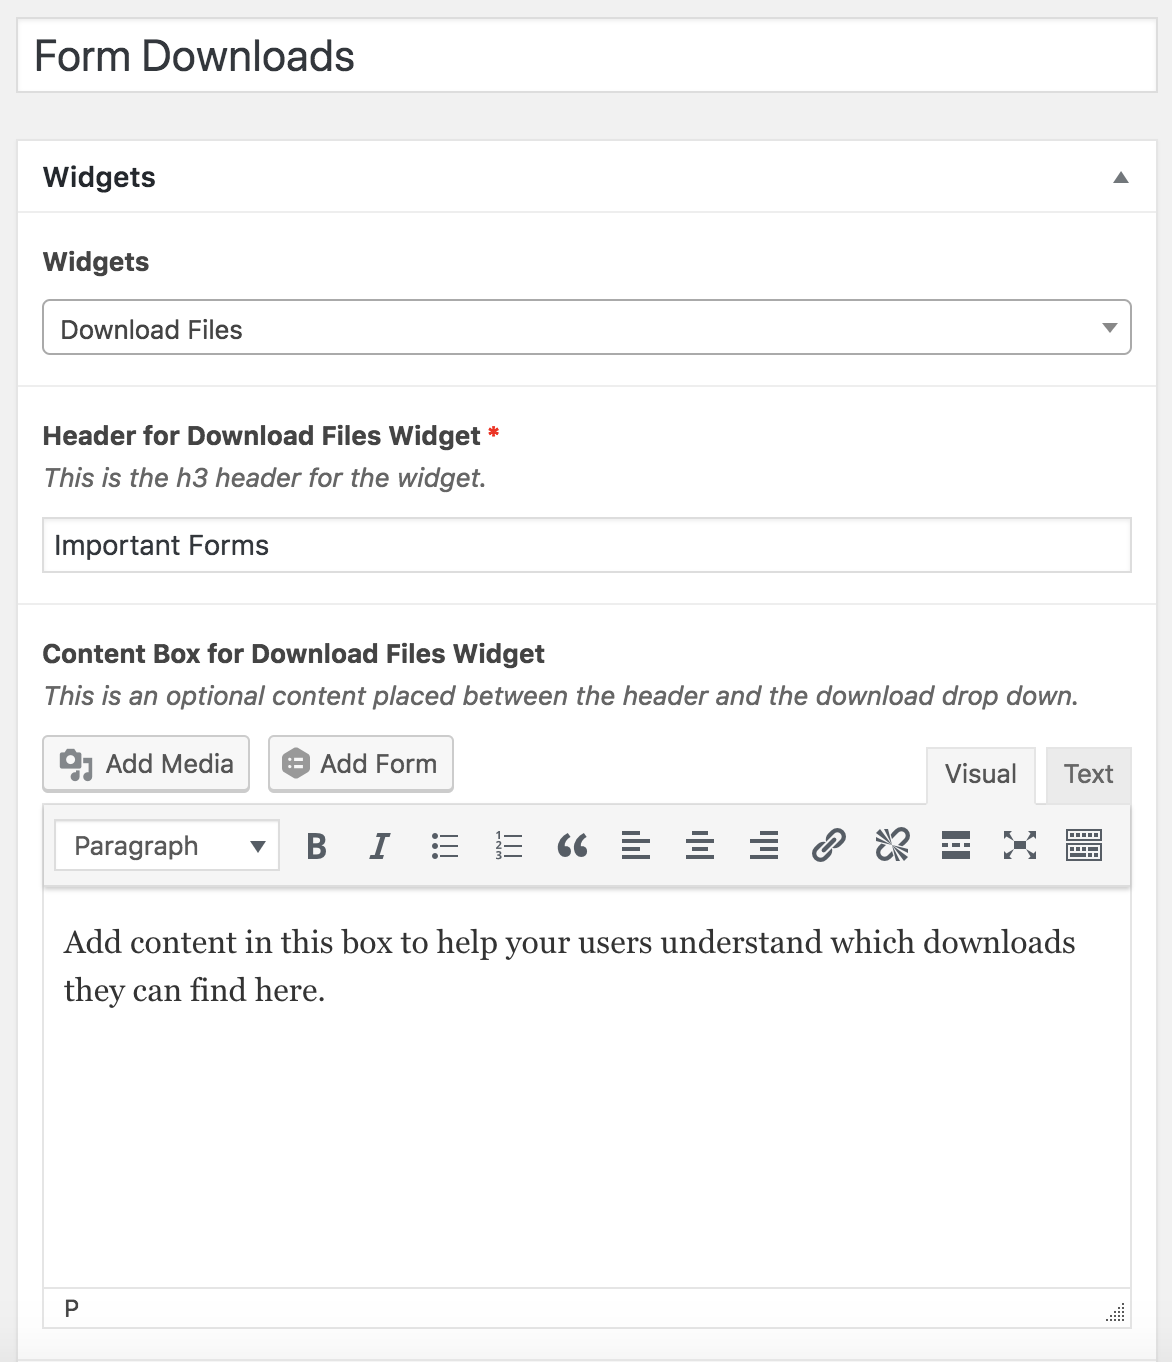Image resolution: width=1172 pixels, height=1362 pixels.
Task: Remove link with the unlink icon
Action: click(x=892, y=846)
